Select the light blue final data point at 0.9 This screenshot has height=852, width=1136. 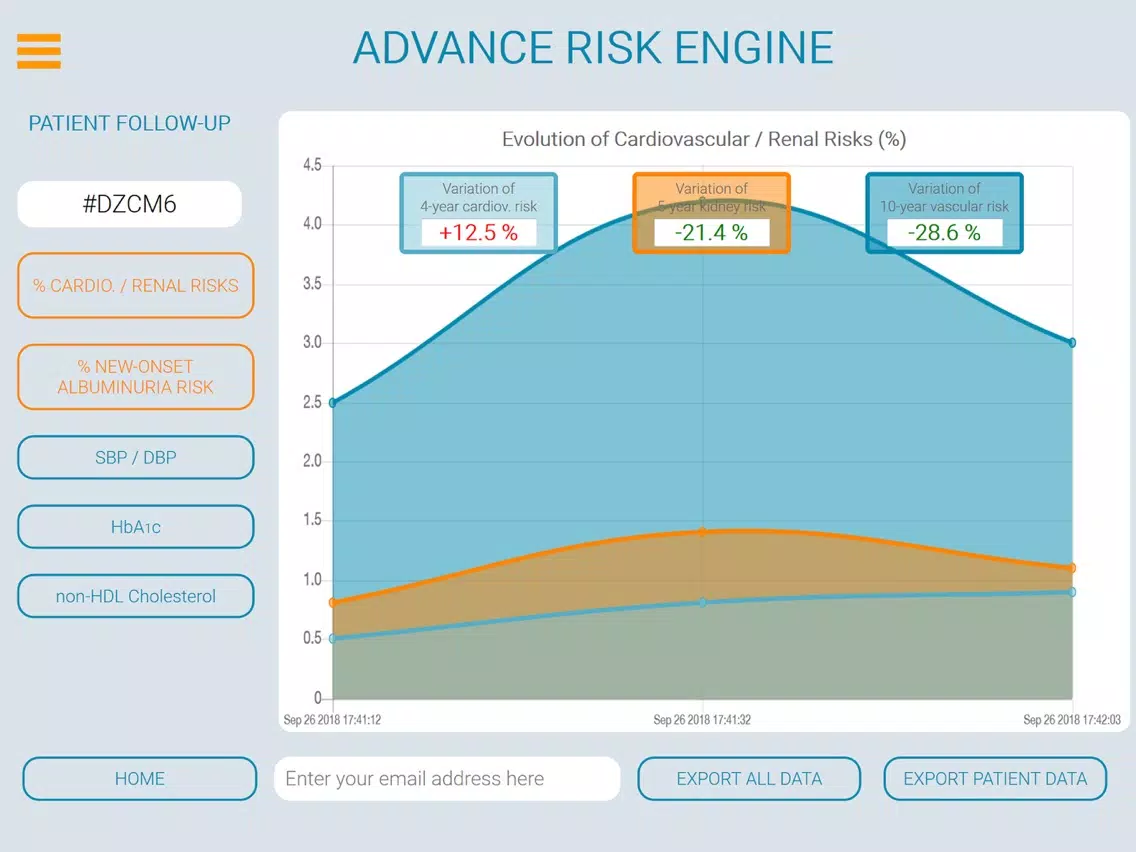point(1072,592)
